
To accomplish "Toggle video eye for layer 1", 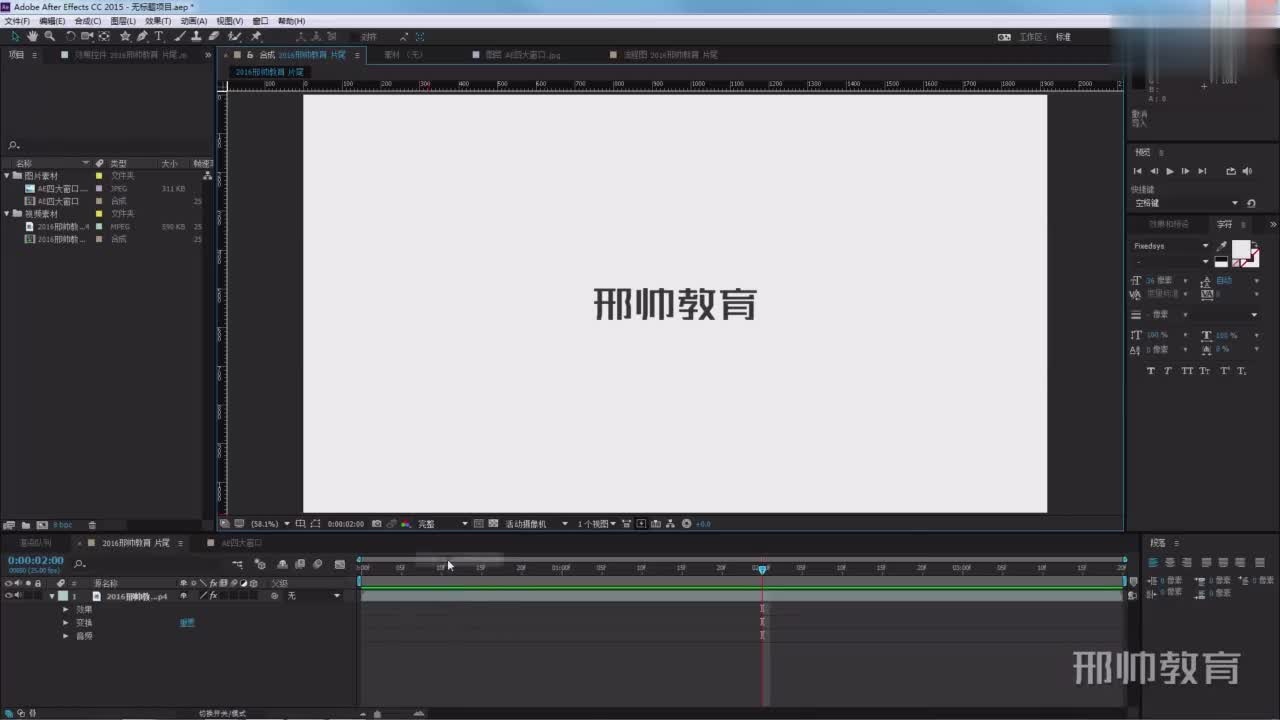I will 8,596.
